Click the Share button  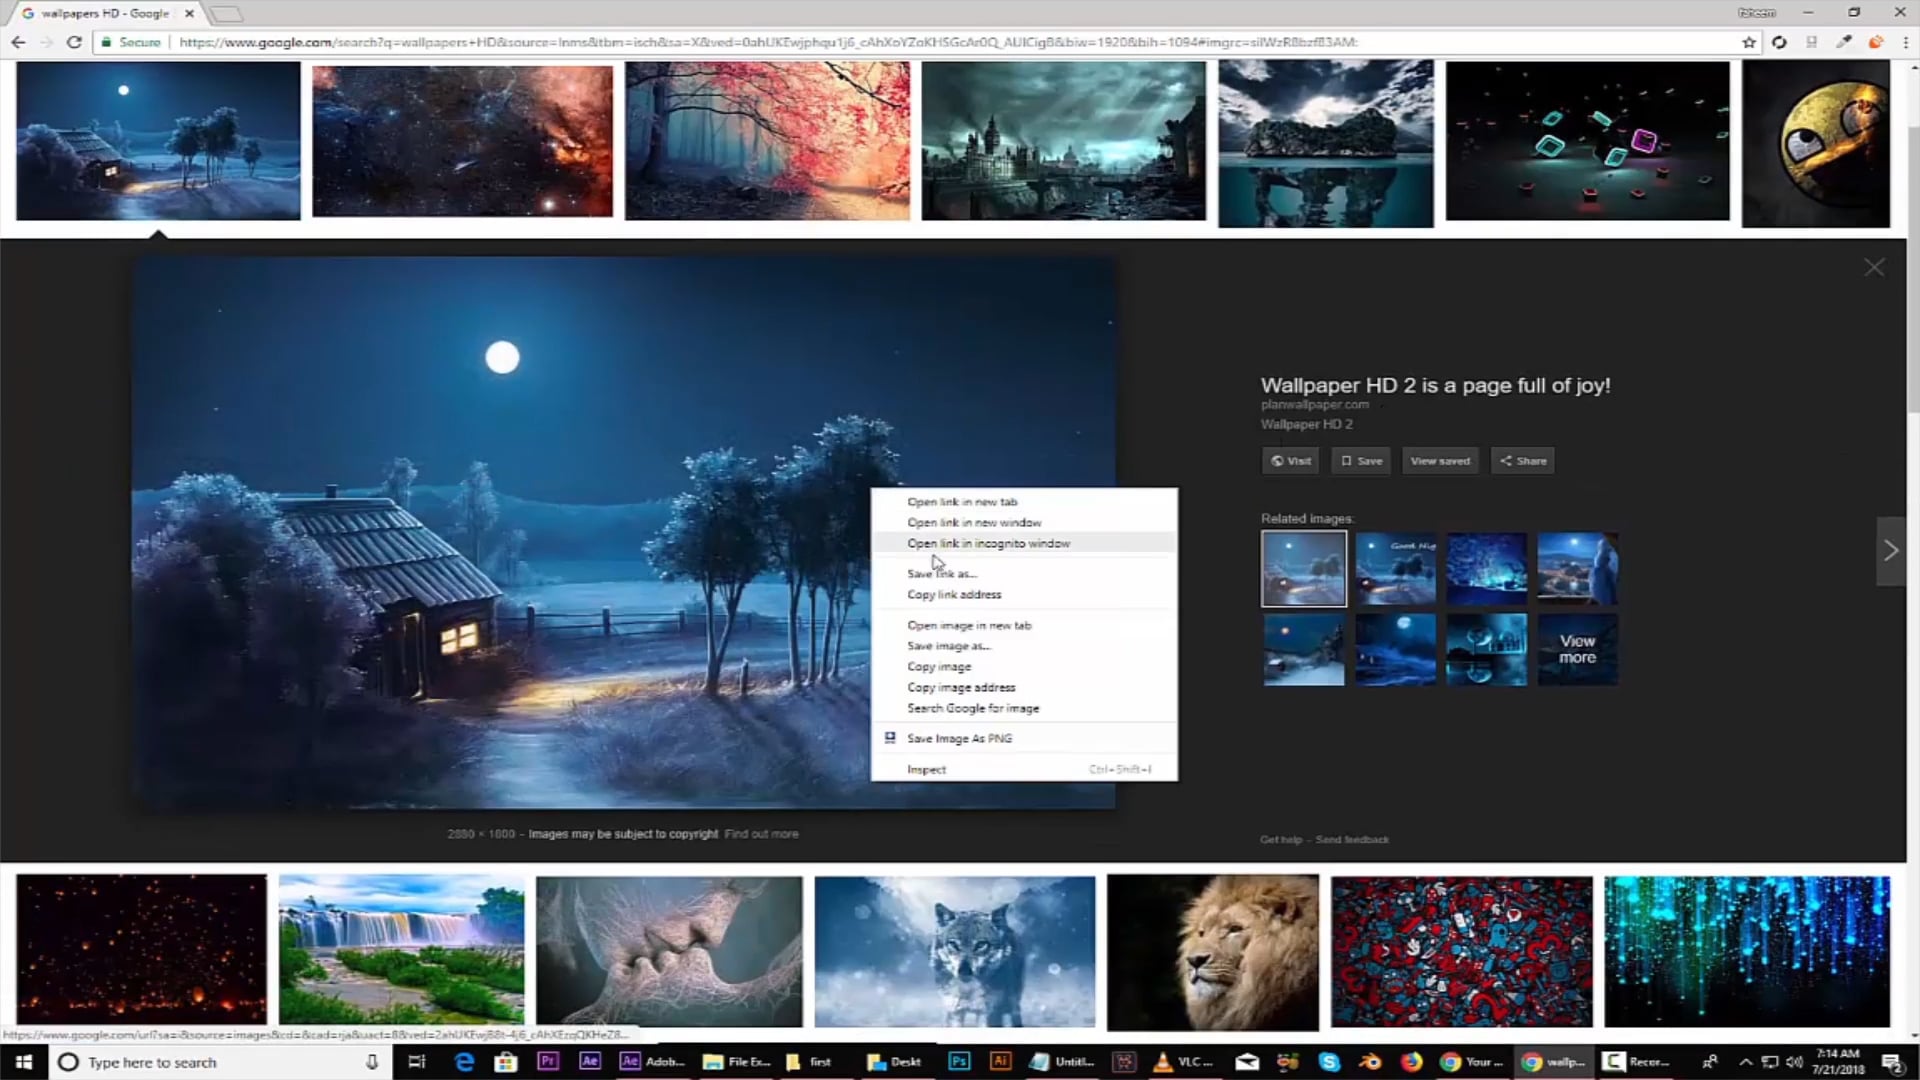[x=1522, y=461]
